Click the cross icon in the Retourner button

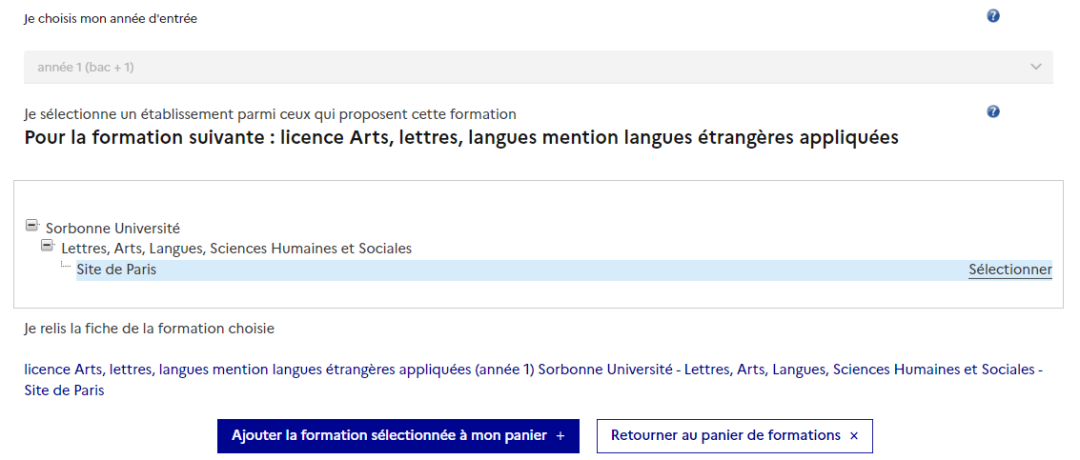coord(854,436)
